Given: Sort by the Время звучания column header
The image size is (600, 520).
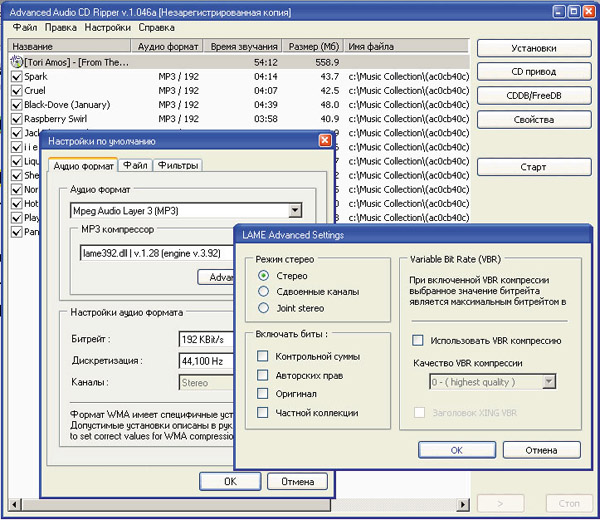Looking at the screenshot, I should [243, 46].
